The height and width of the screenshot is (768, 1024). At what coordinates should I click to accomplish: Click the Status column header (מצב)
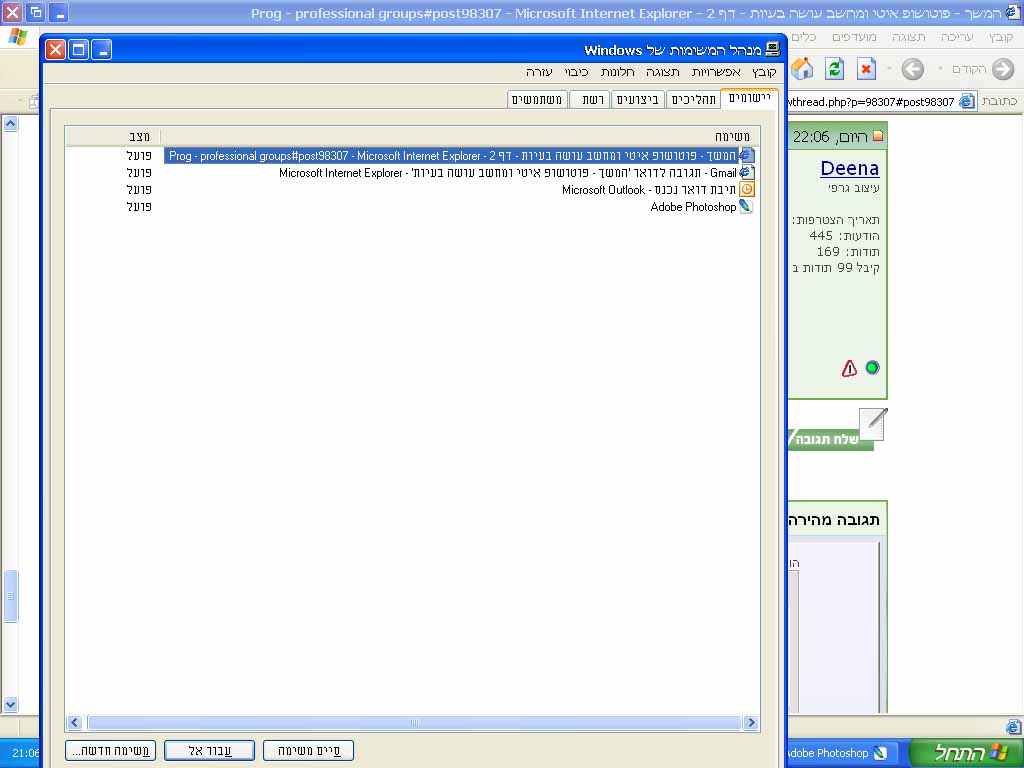113,136
